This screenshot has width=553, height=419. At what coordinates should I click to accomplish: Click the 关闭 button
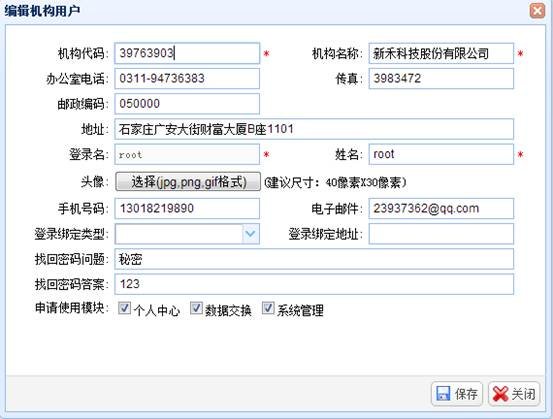pyautogui.click(x=514, y=394)
